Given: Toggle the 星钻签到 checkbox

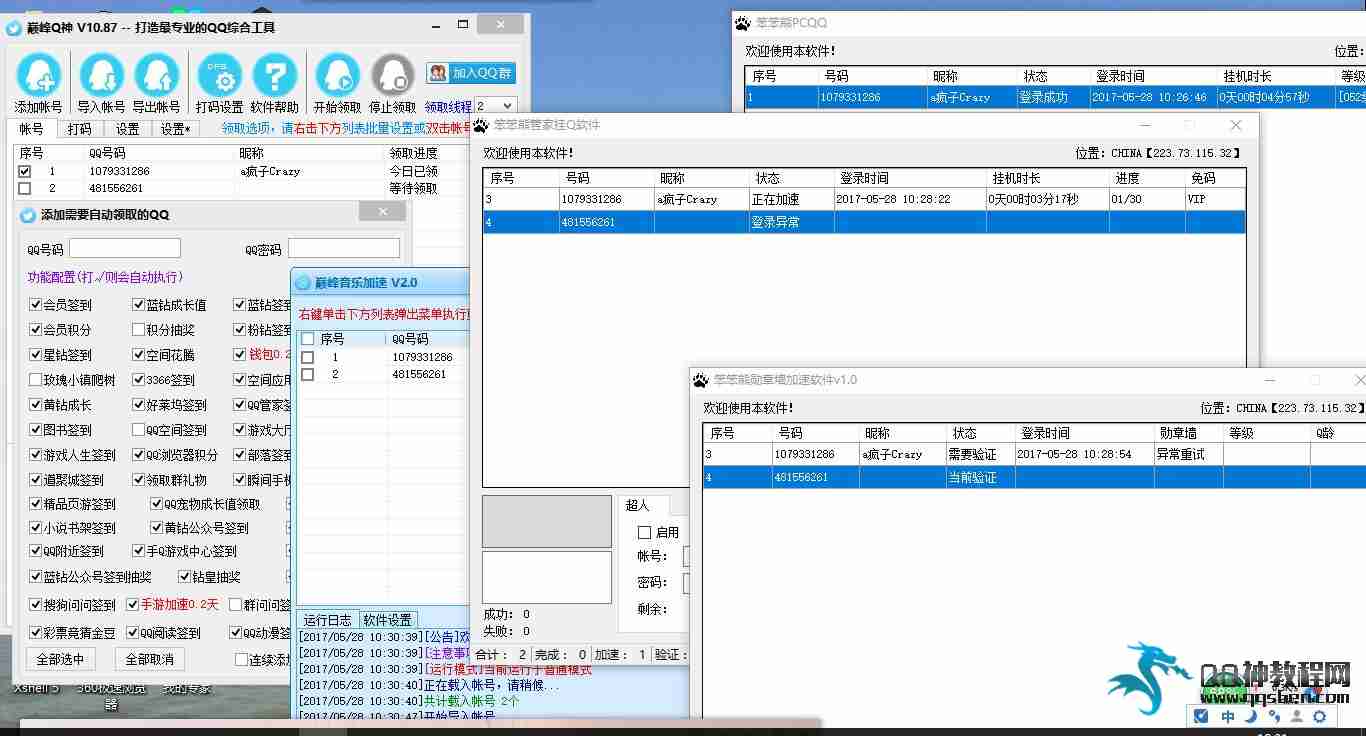Looking at the screenshot, I should 36,355.
